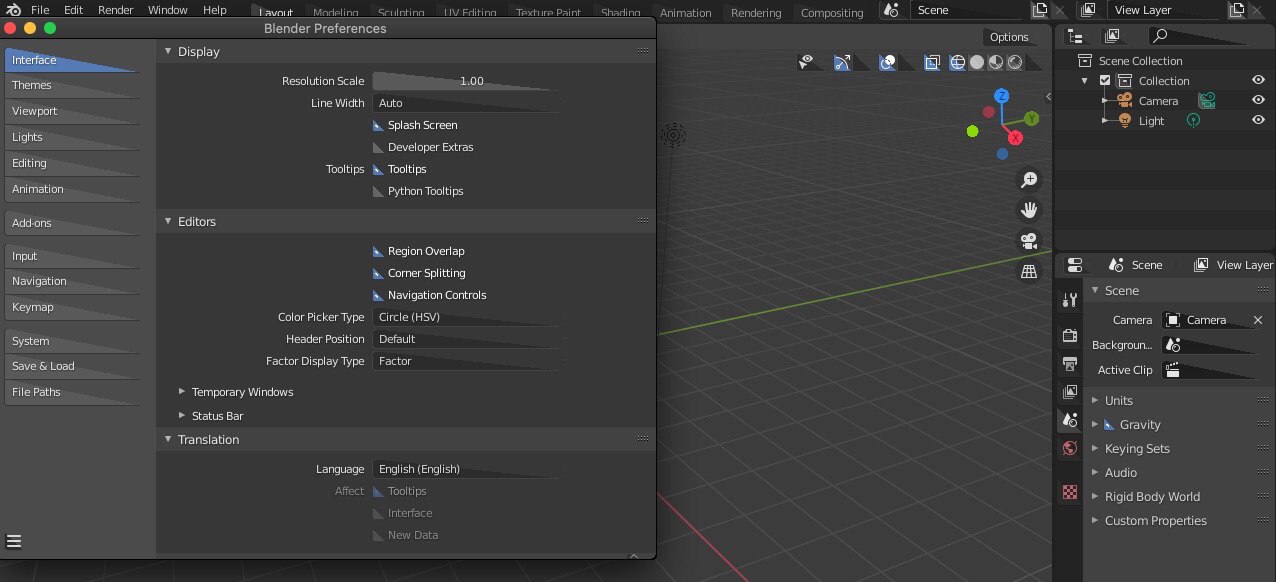Screen dimensions: 1276x582
Task: Select the Add-ons preferences section
Action: pos(71,223)
